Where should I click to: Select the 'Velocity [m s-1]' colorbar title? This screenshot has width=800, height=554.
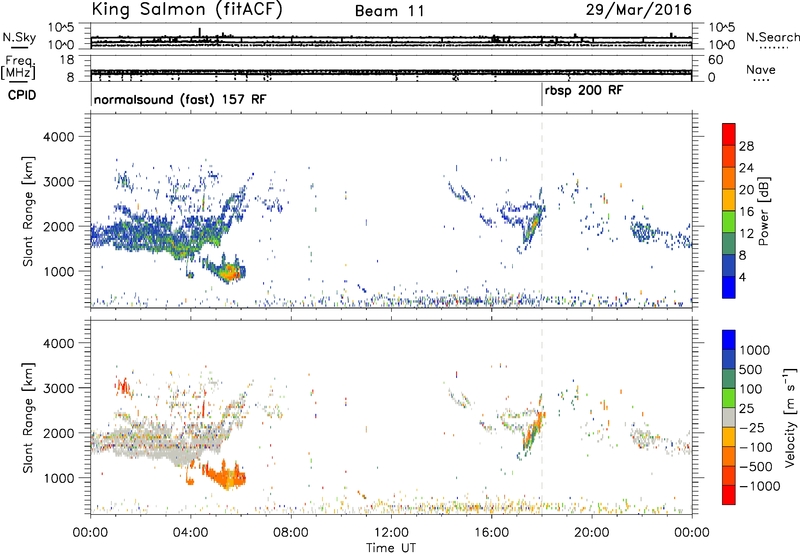[x=790, y=417]
